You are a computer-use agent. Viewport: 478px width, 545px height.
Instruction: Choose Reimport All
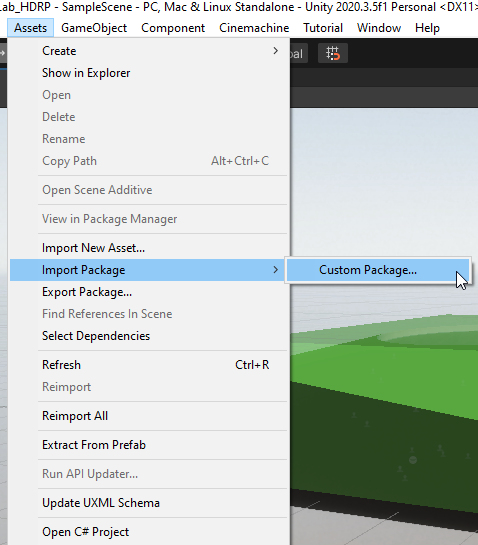148,416
